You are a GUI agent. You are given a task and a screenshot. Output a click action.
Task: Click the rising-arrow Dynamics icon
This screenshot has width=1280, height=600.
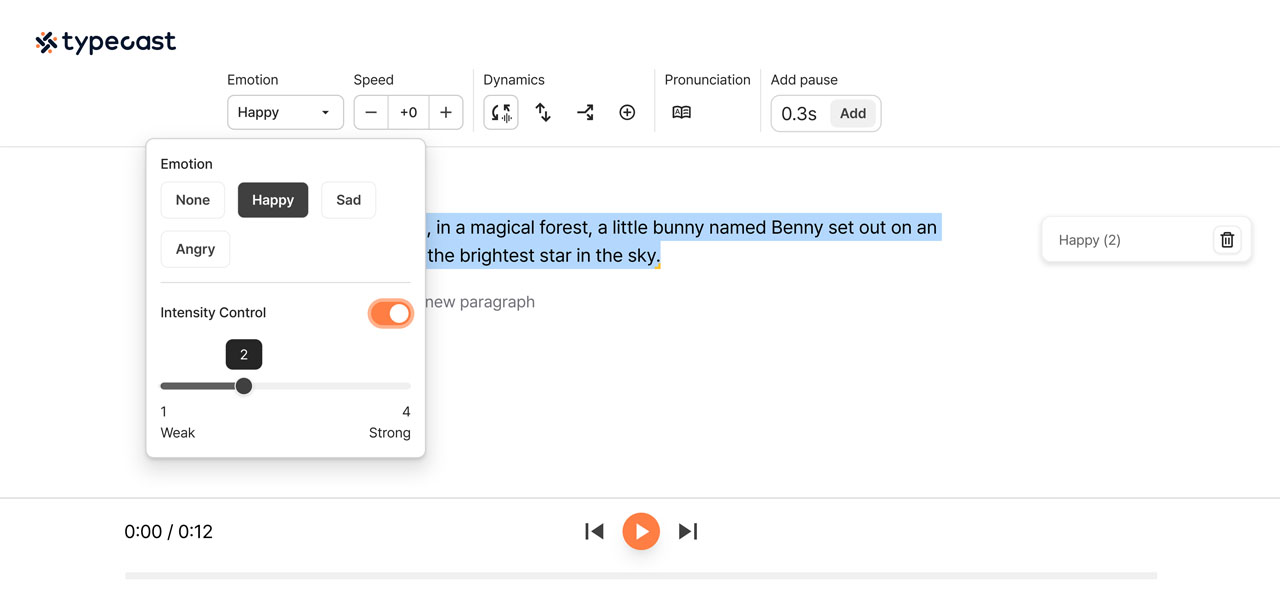pyautogui.click(x=585, y=112)
